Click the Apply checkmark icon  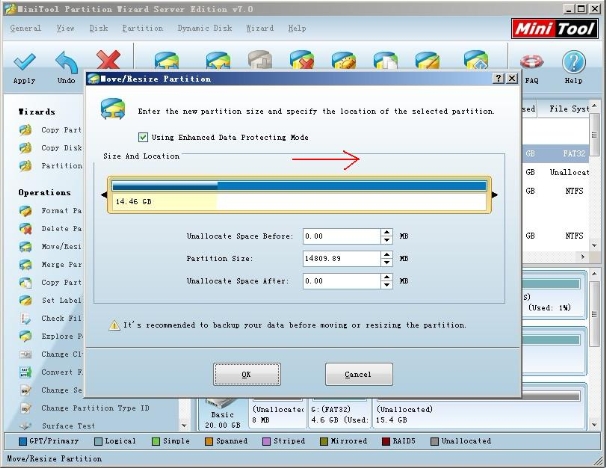[24, 62]
